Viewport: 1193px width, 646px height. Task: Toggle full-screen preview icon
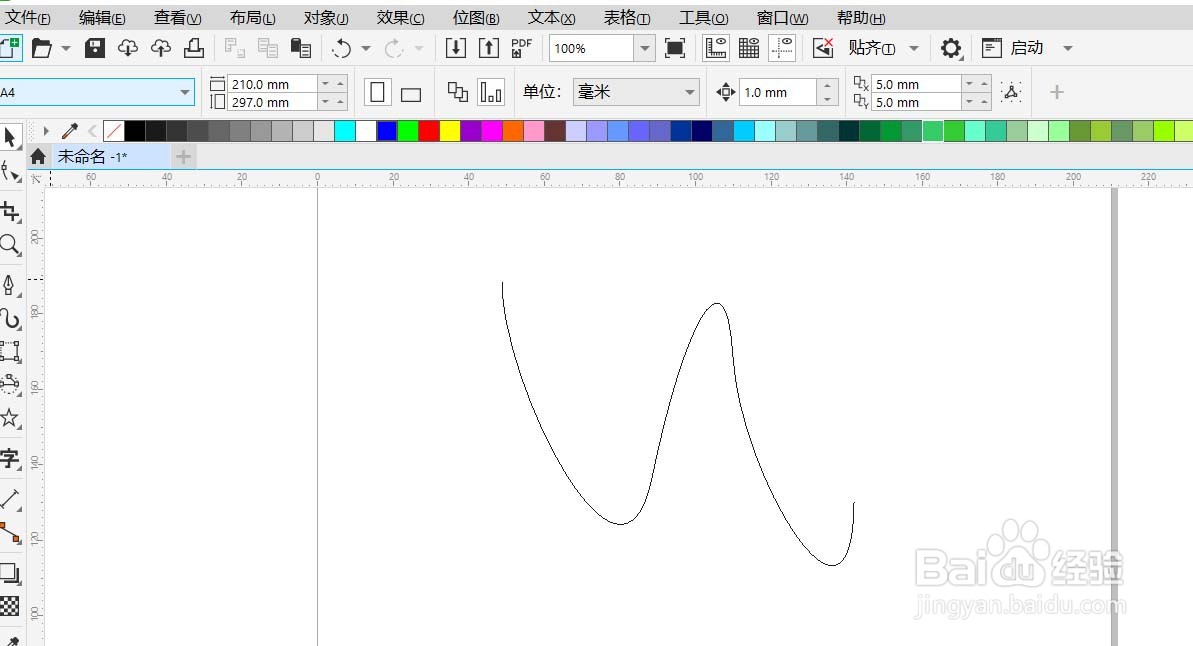point(674,48)
